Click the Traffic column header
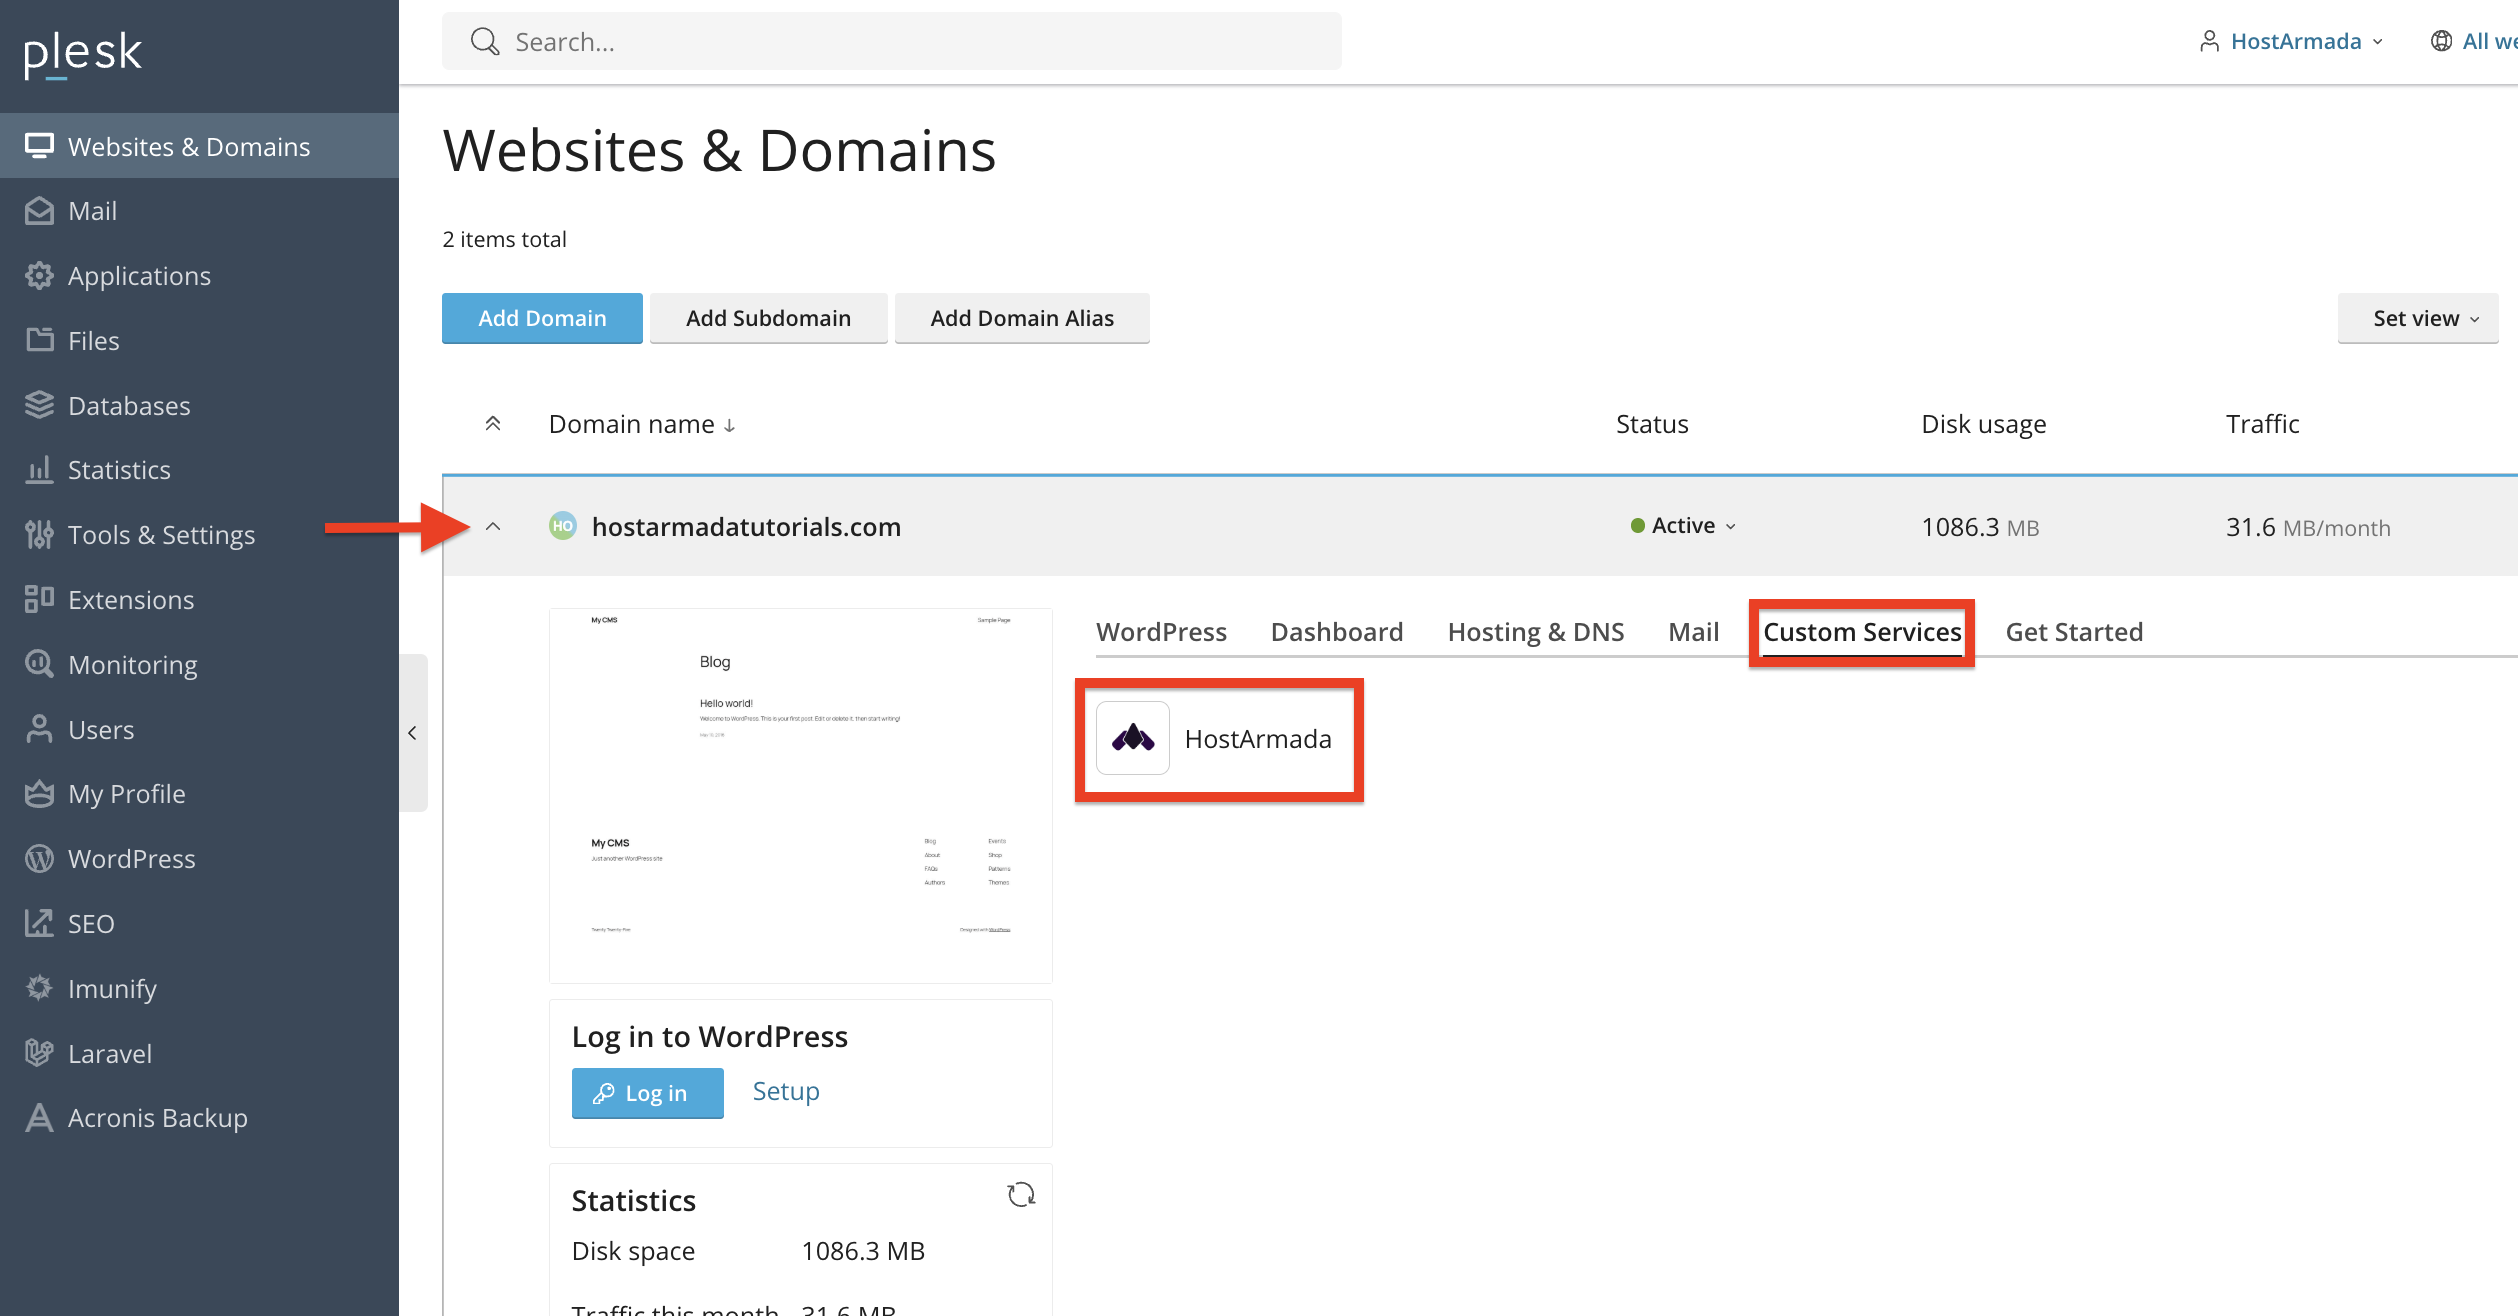The image size is (2518, 1316). click(x=2263, y=424)
